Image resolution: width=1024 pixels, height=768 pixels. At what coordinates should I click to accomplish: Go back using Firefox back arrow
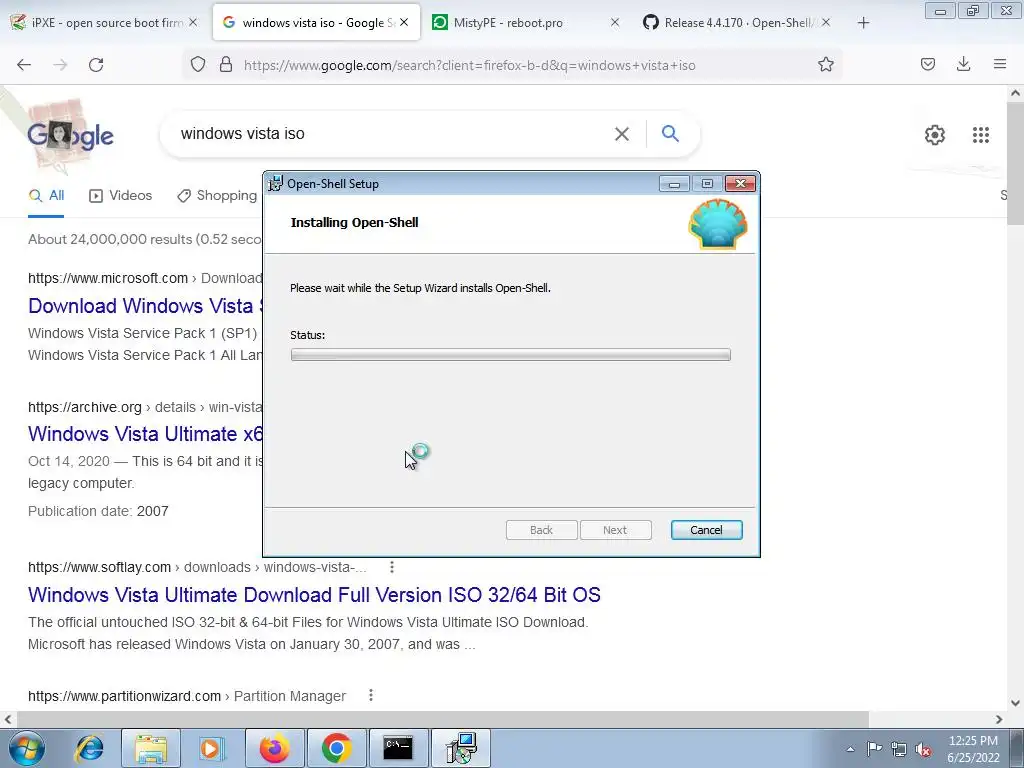tap(24, 65)
